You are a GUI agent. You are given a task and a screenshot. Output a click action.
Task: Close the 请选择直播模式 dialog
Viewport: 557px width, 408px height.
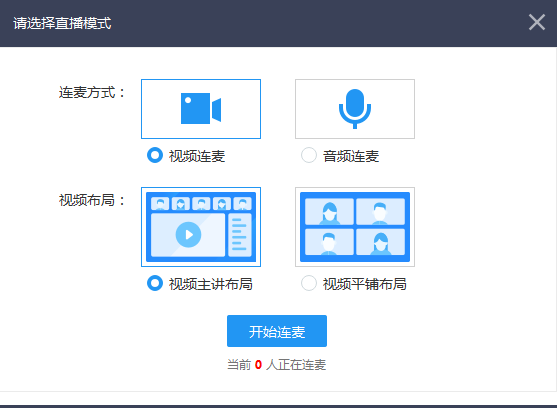[537, 22]
